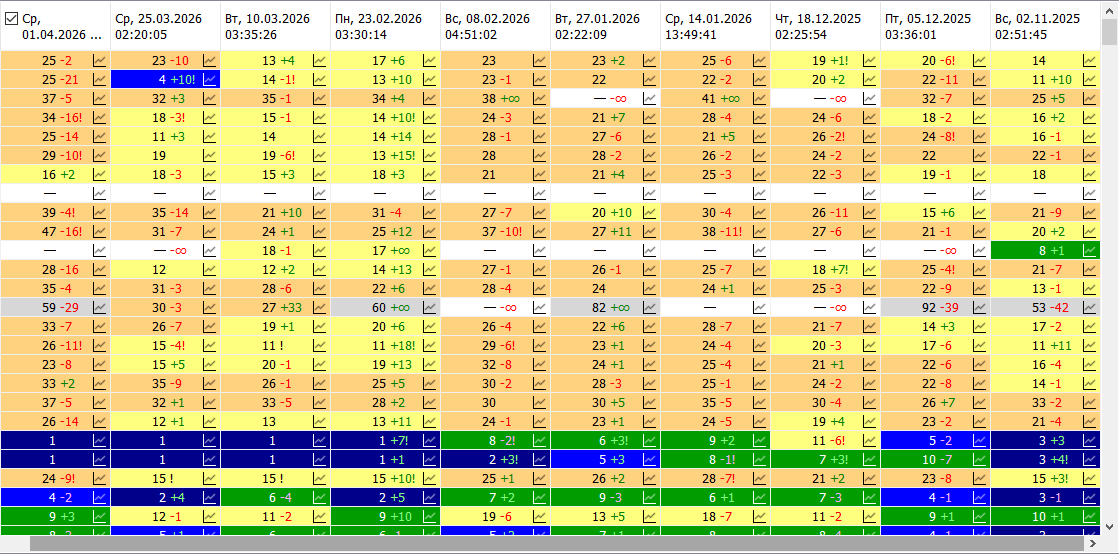This screenshot has width=1119, height=554.
Task: Click the Ср, 25.03.2026 column header
Action: point(165,26)
